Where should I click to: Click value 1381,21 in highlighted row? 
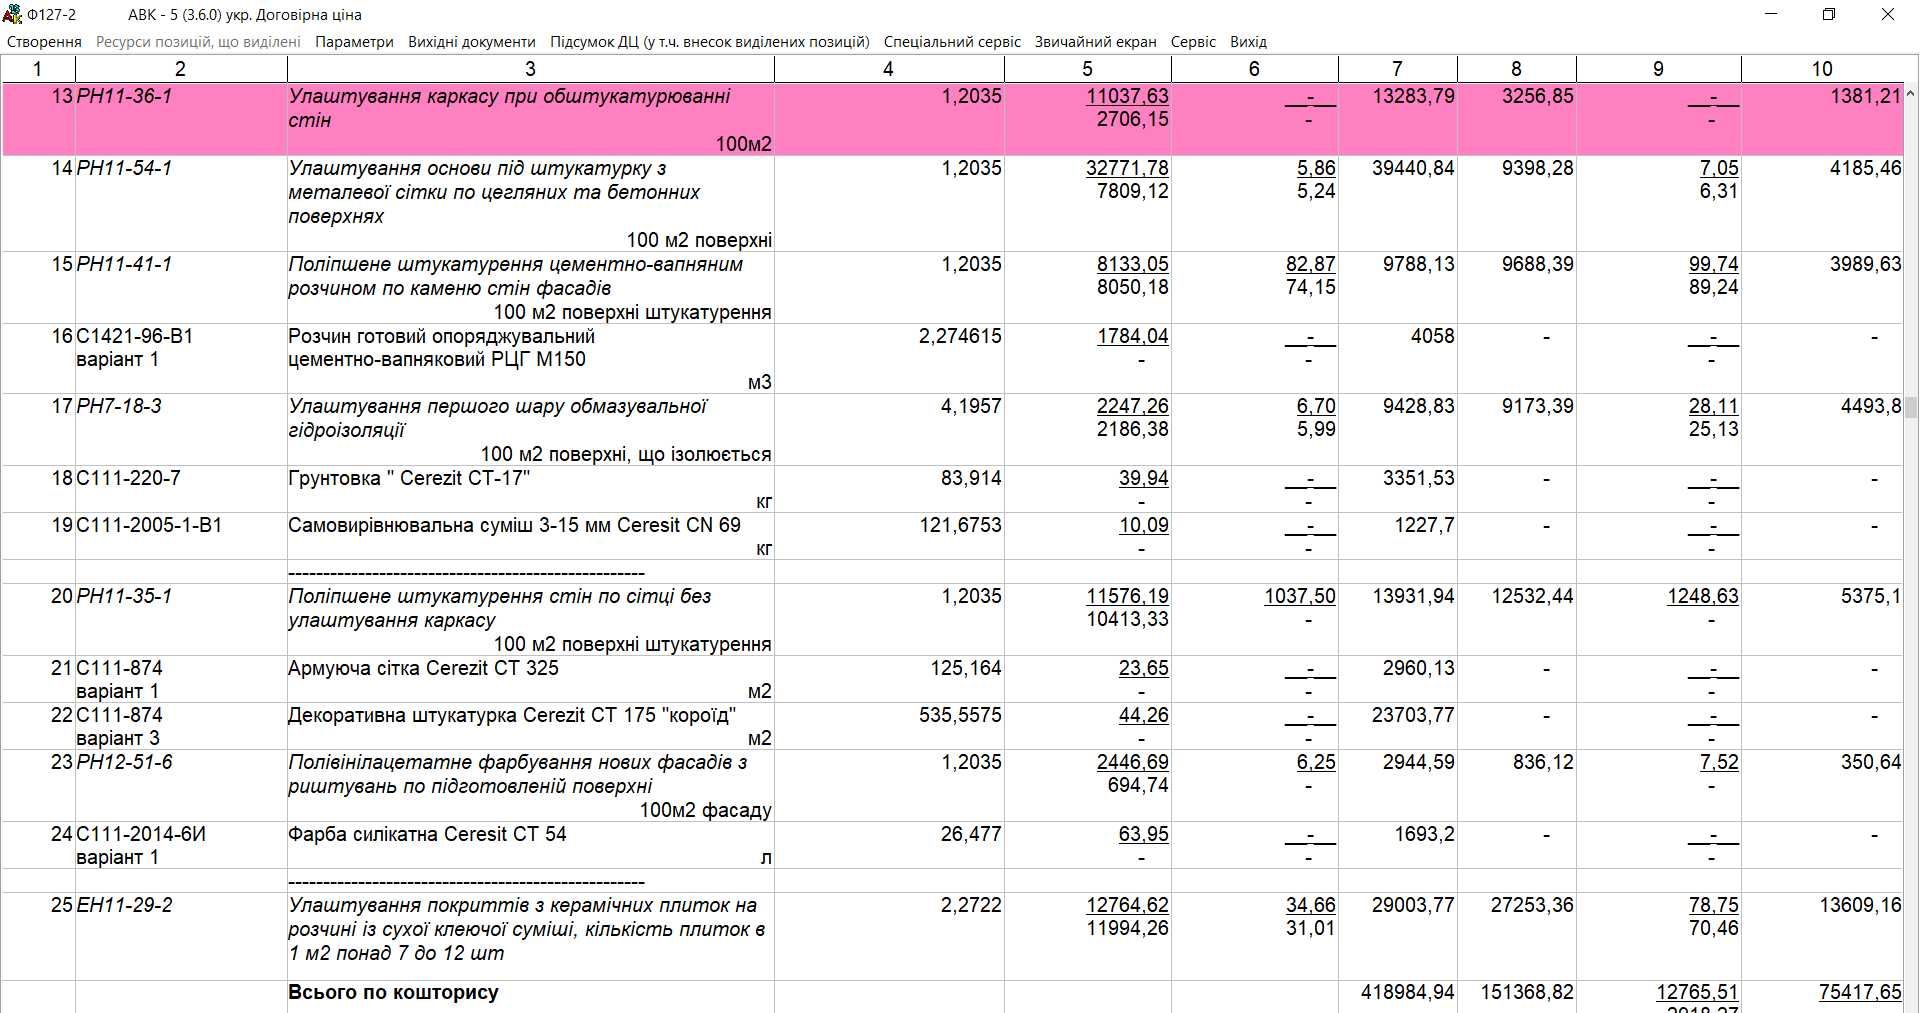(1866, 96)
